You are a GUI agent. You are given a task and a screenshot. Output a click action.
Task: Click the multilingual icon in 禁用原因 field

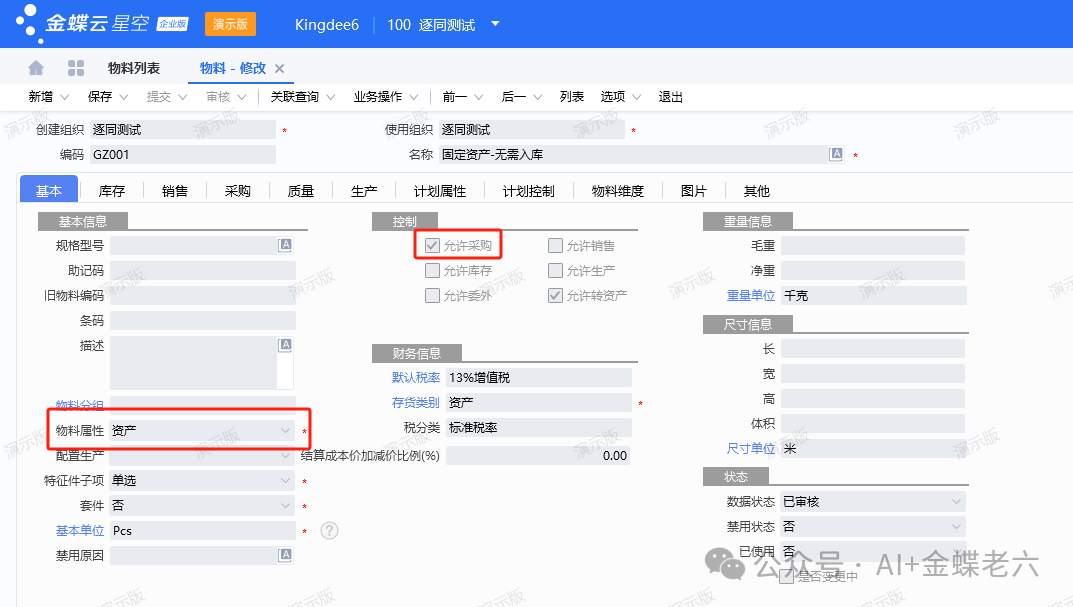(x=285, y=555)
